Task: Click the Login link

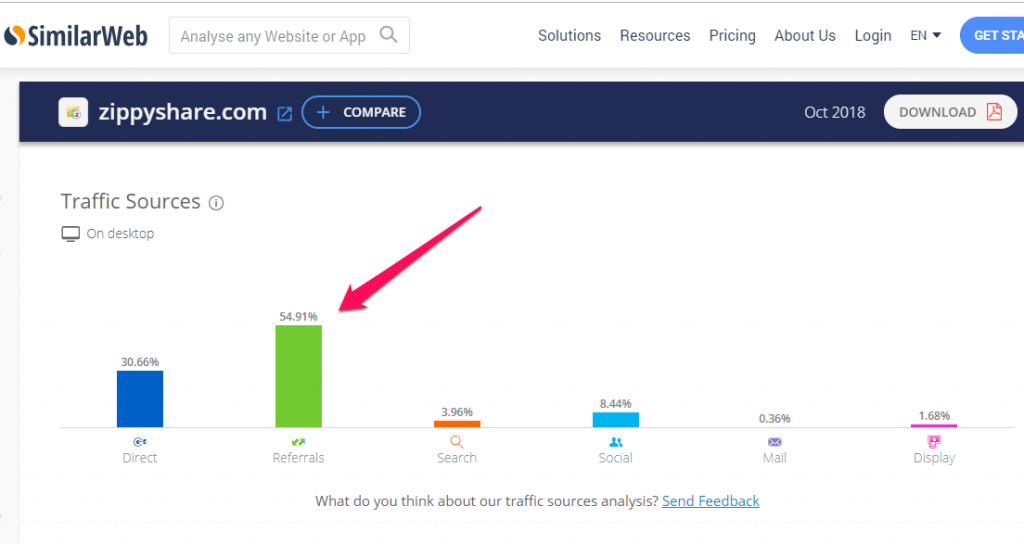Action: 873,36
